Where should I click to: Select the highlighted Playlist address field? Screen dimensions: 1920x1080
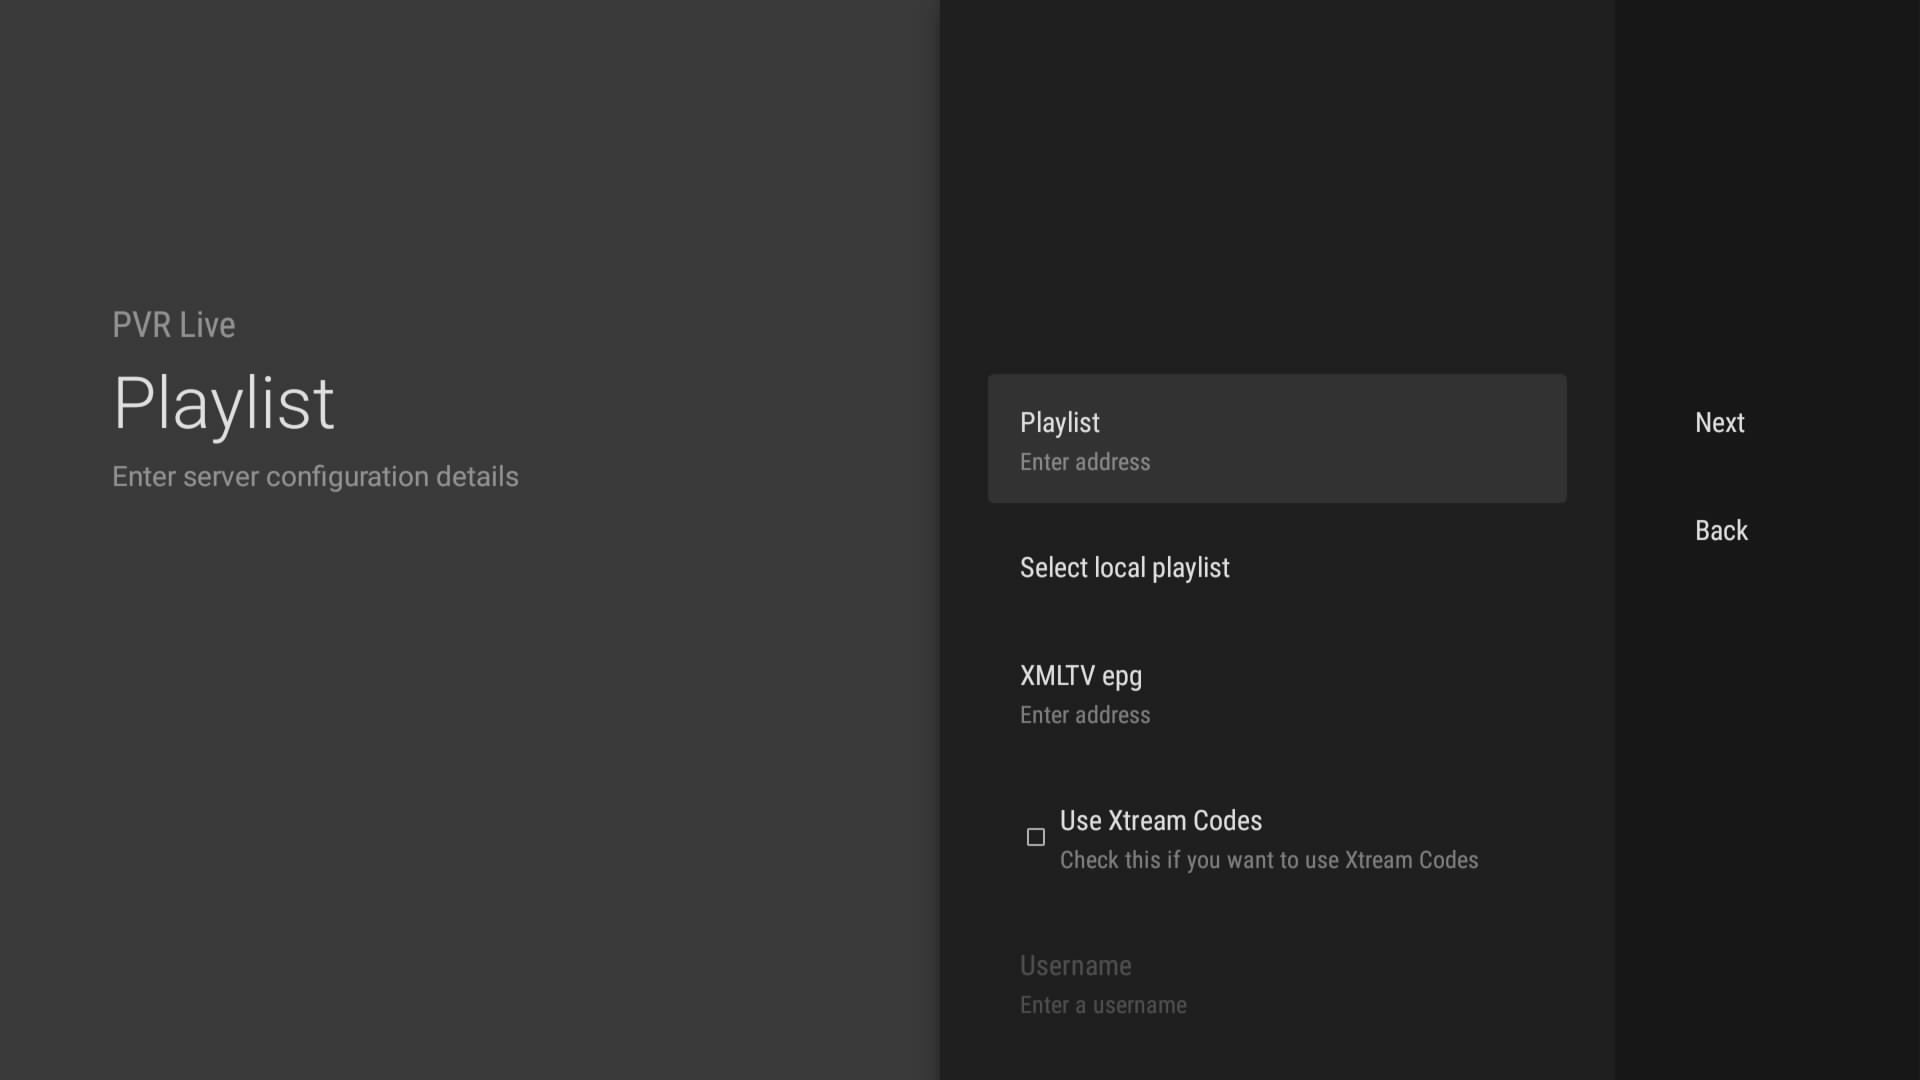click(x=1276, y=439)
